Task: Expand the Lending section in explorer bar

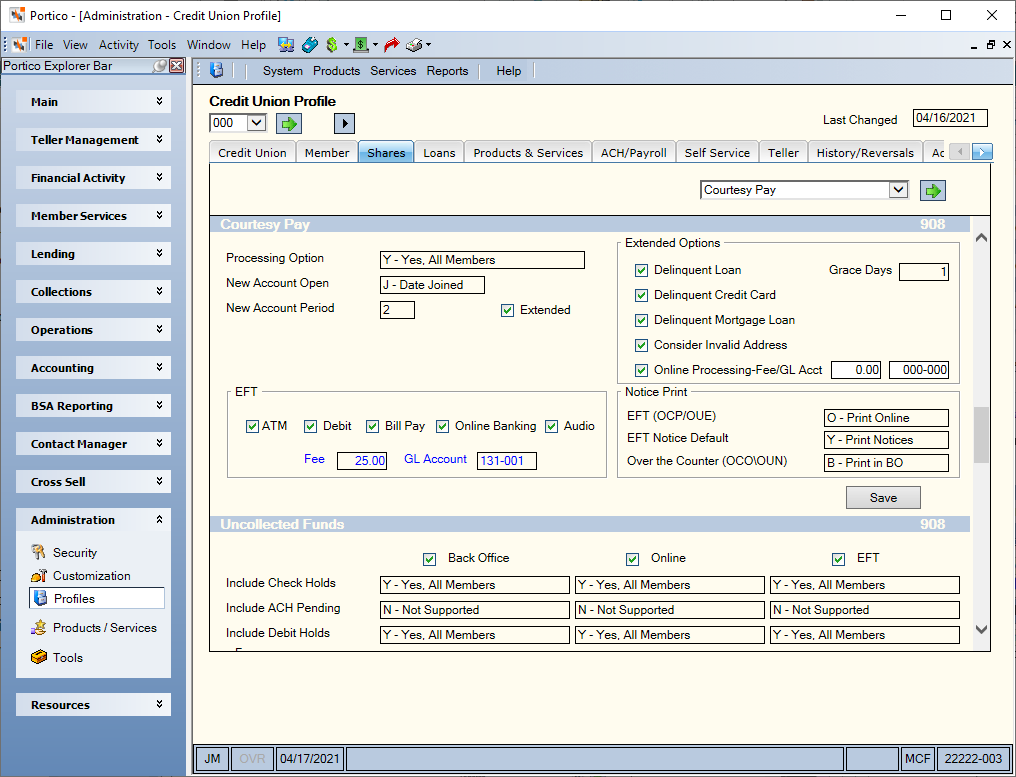Action: 94,254
